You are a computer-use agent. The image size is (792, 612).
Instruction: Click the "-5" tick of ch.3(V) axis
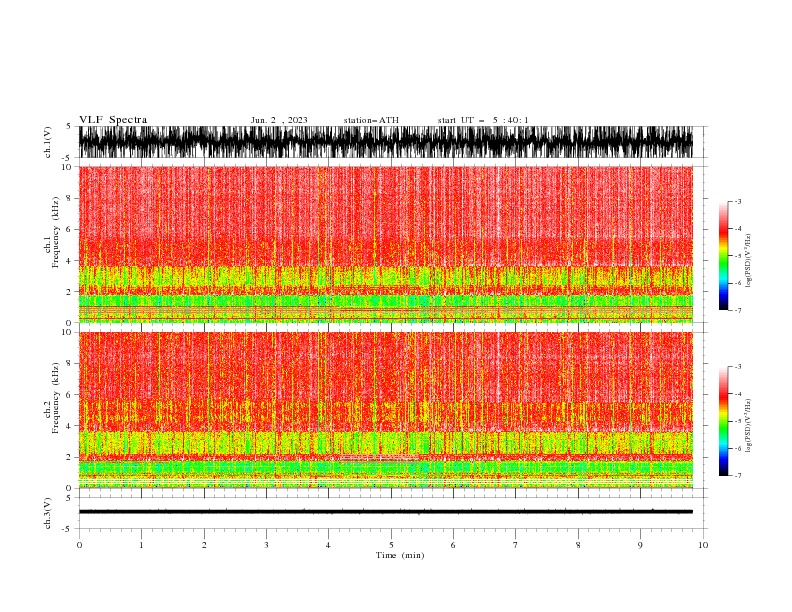68,529
